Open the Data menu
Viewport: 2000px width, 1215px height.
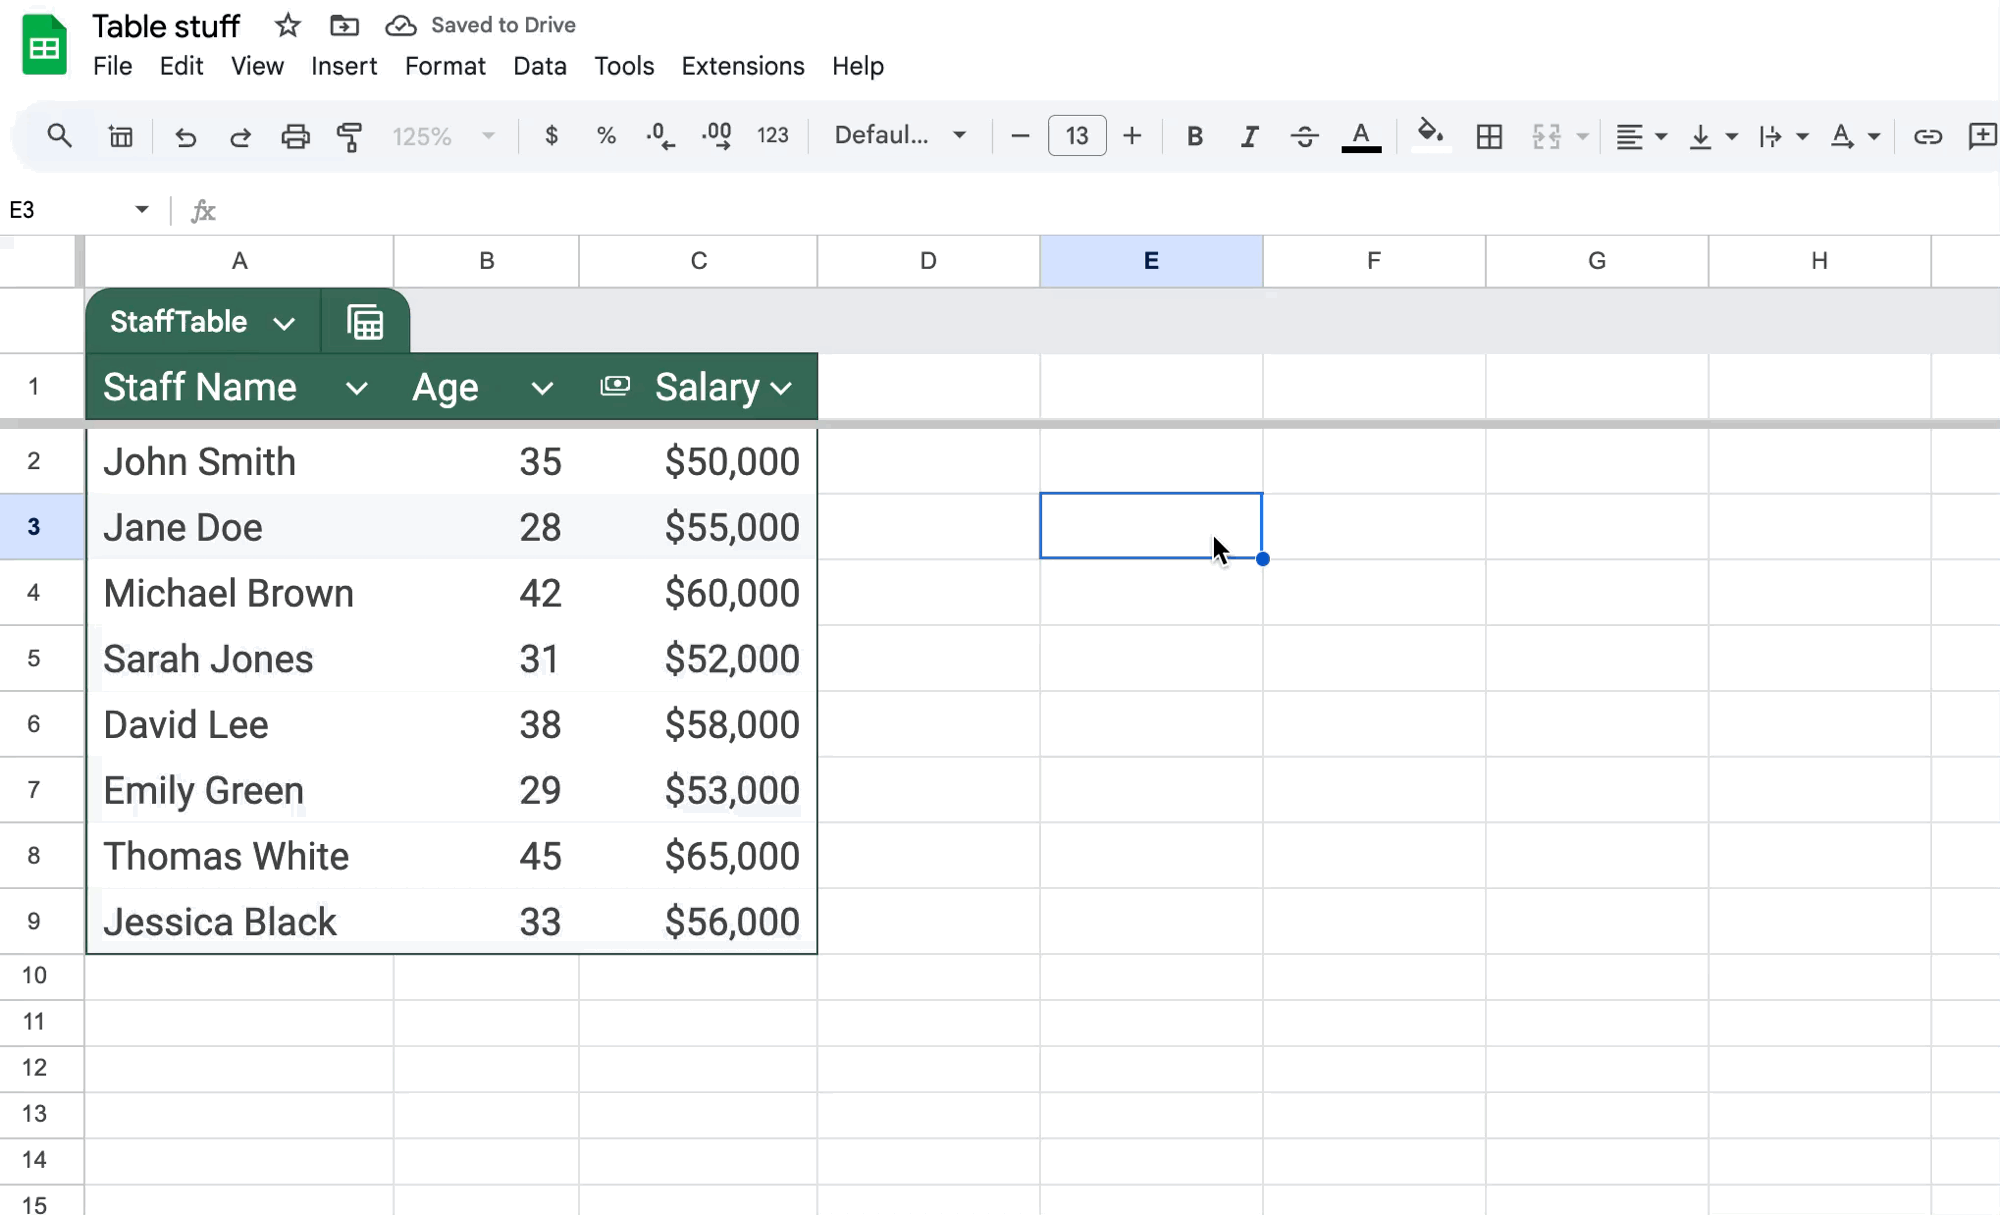tap(539, 66)
